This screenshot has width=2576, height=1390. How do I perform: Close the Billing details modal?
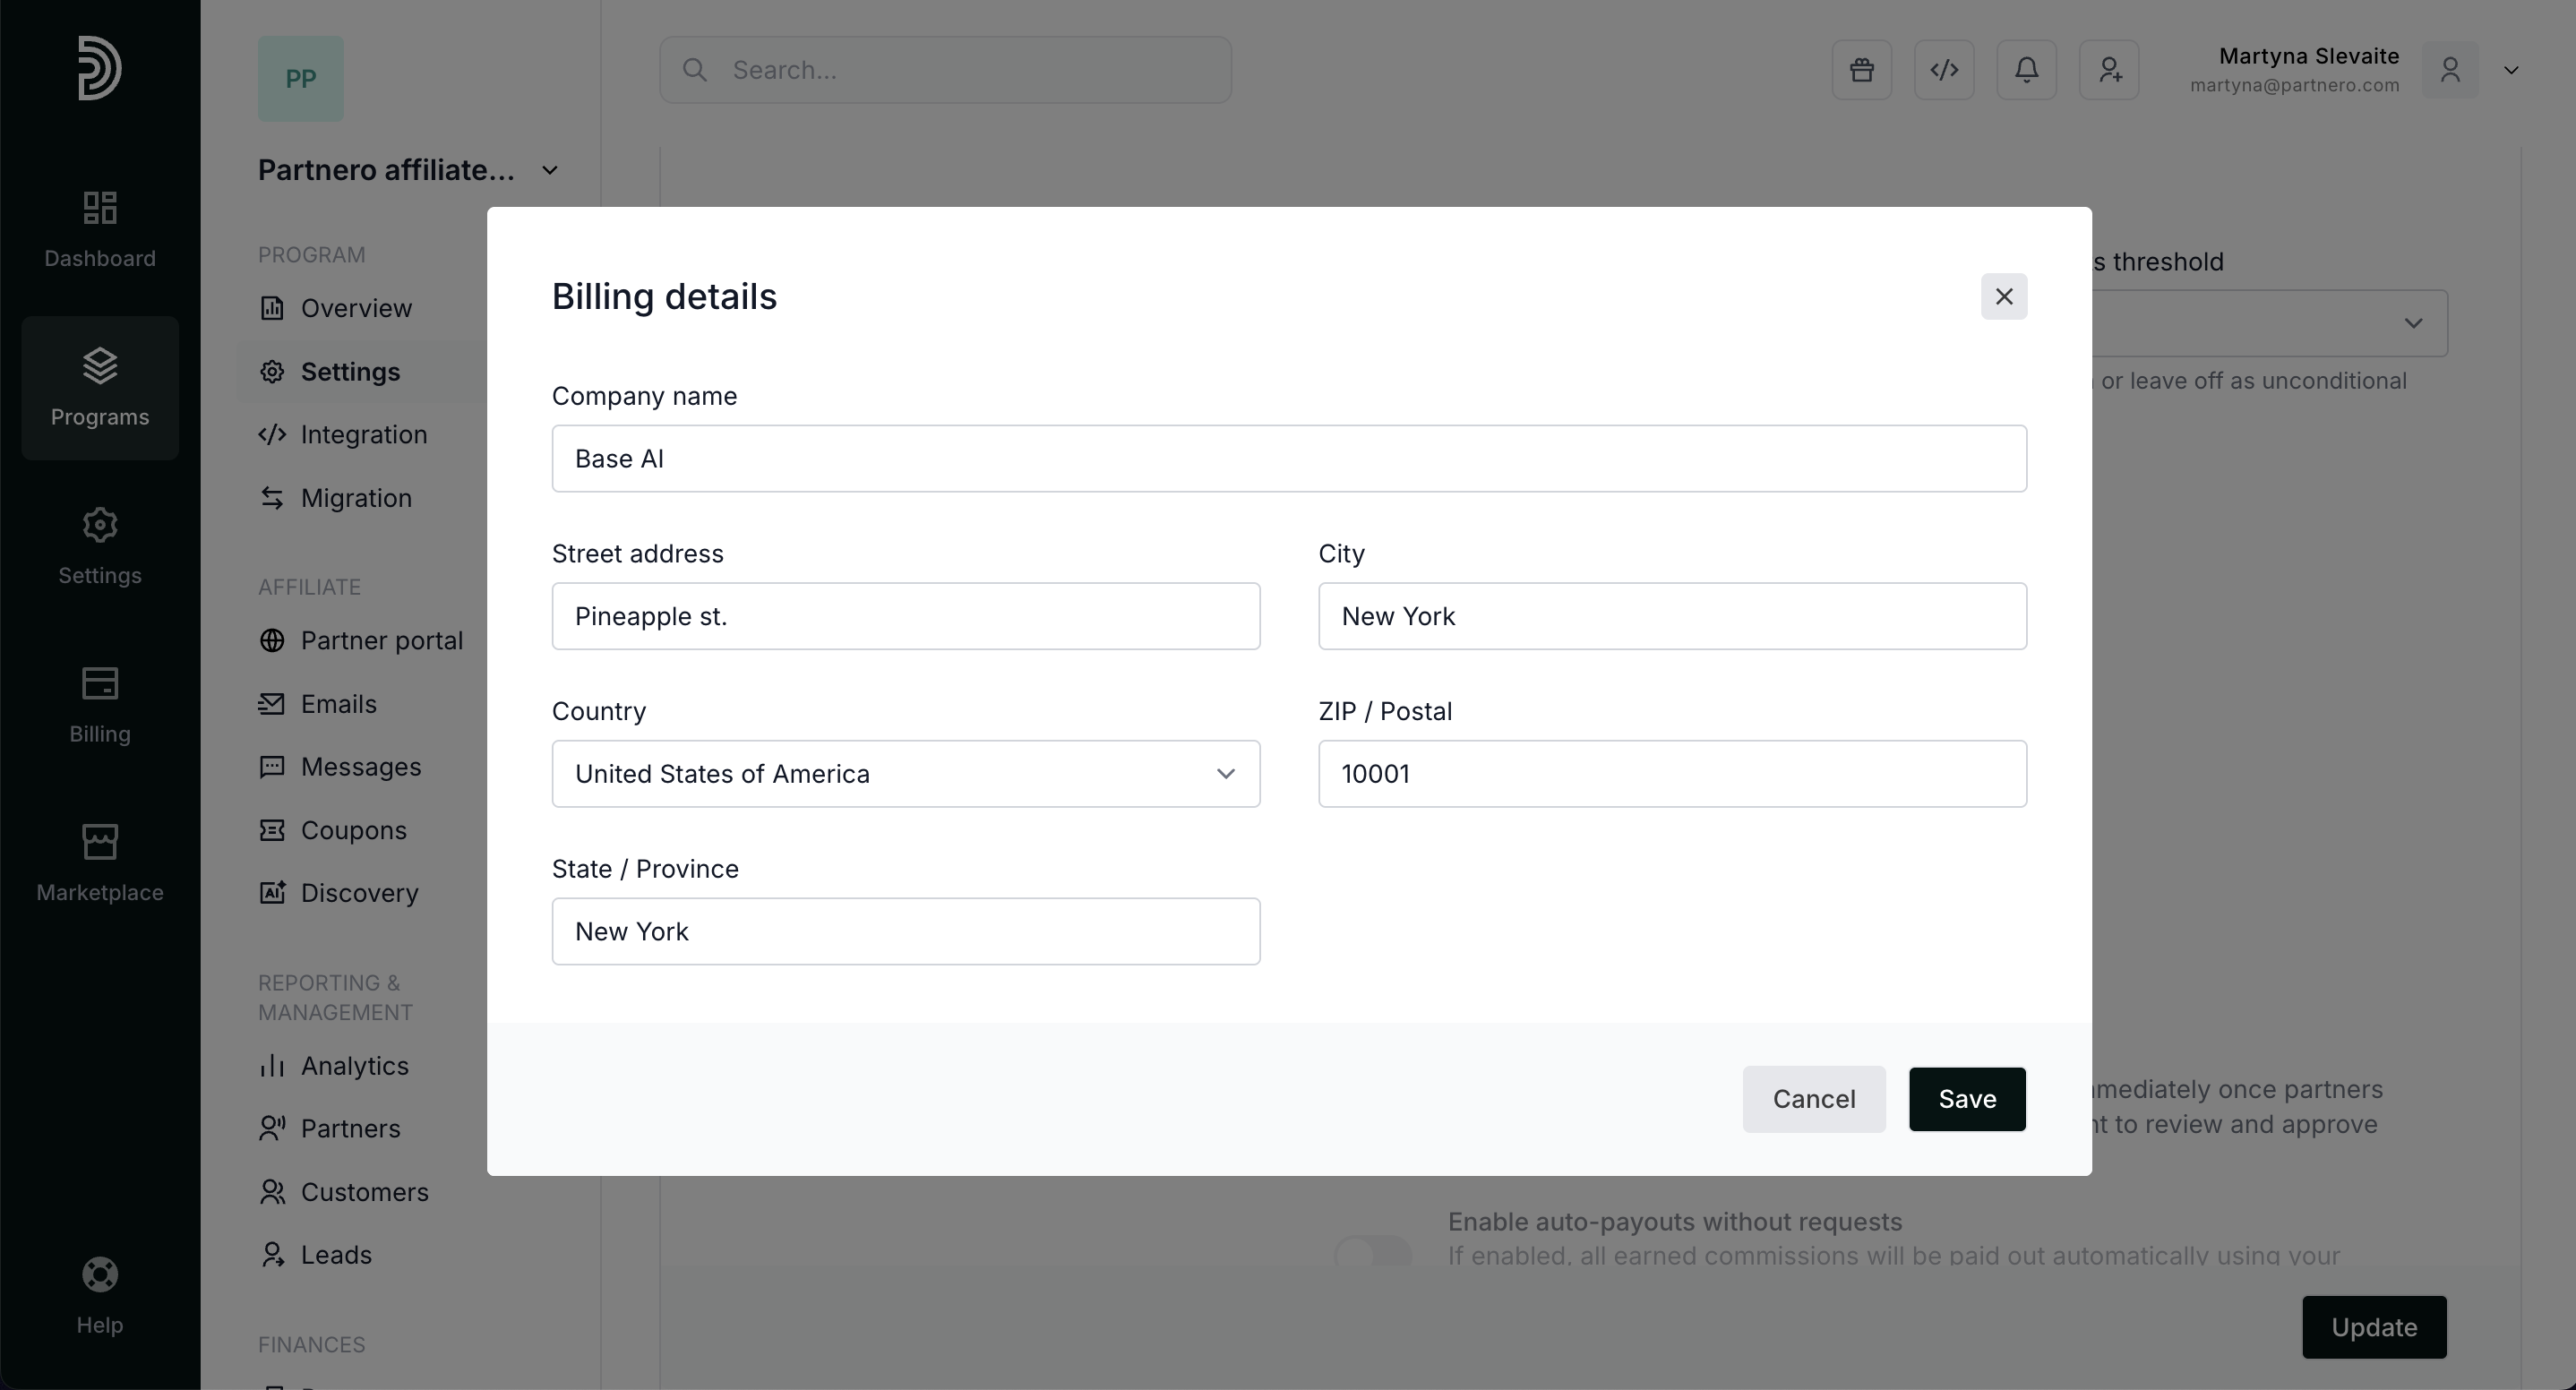point(2003,297)
